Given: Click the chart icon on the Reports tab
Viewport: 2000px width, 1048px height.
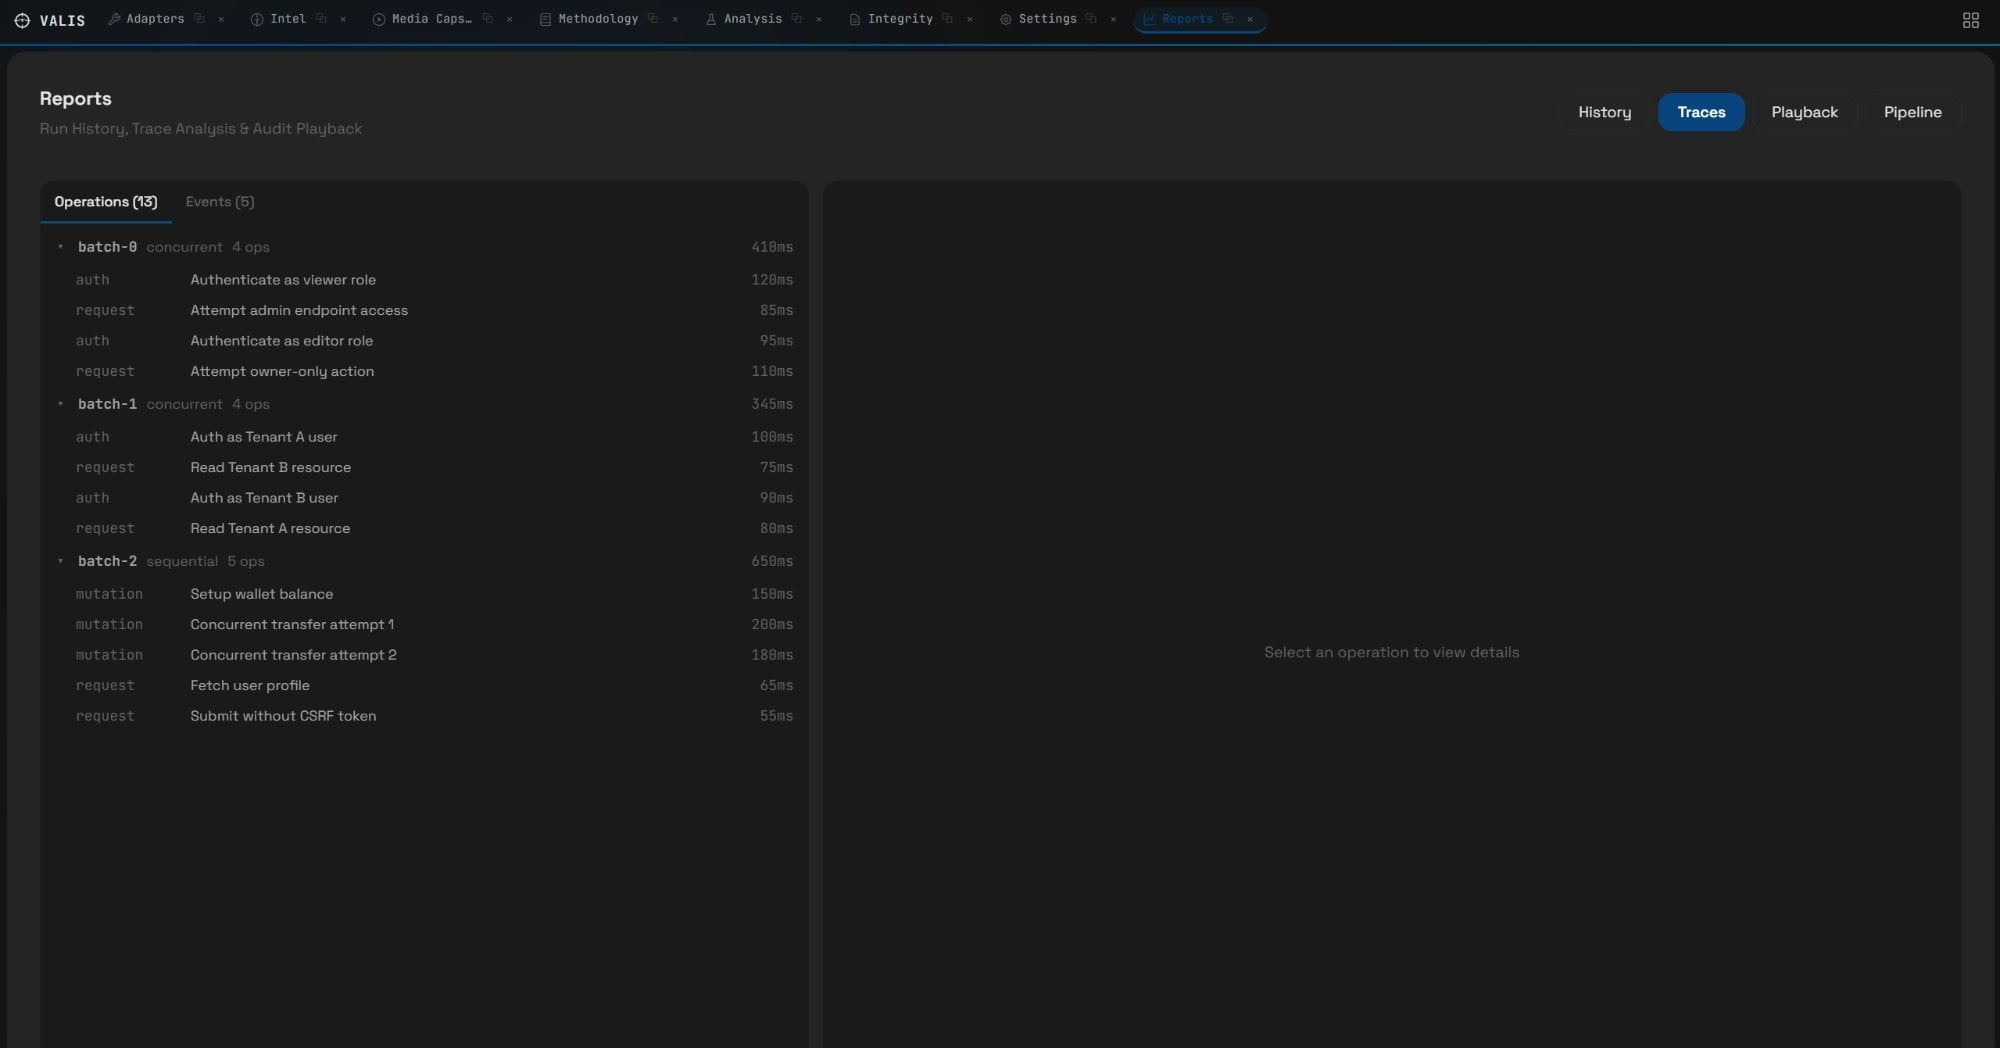Looking at the screenshot, I should coord(1148,19).
